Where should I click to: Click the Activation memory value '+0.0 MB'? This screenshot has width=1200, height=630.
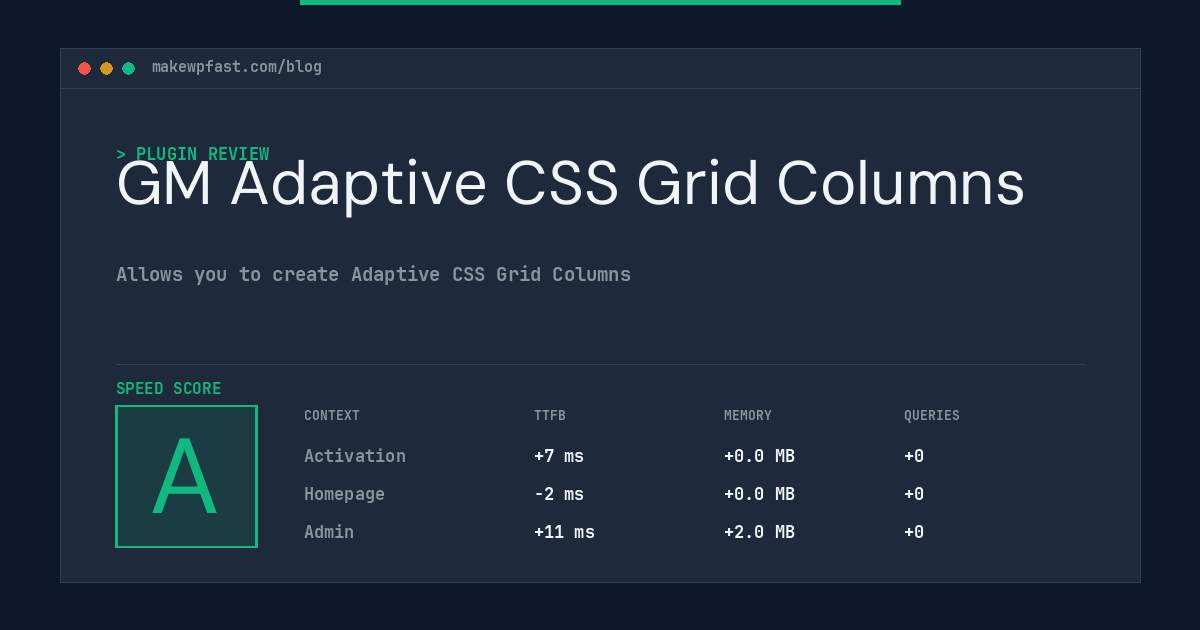coord(759,456)
